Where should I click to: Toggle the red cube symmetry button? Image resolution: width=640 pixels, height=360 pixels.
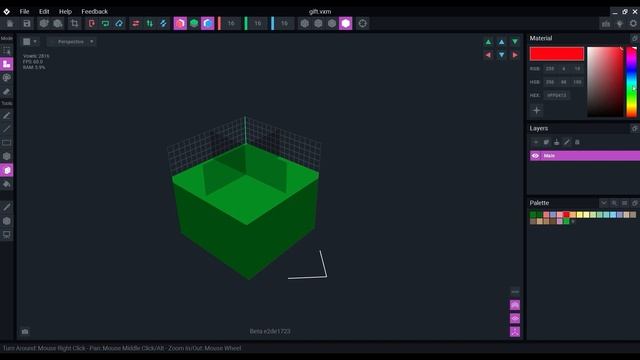point(180,24)
